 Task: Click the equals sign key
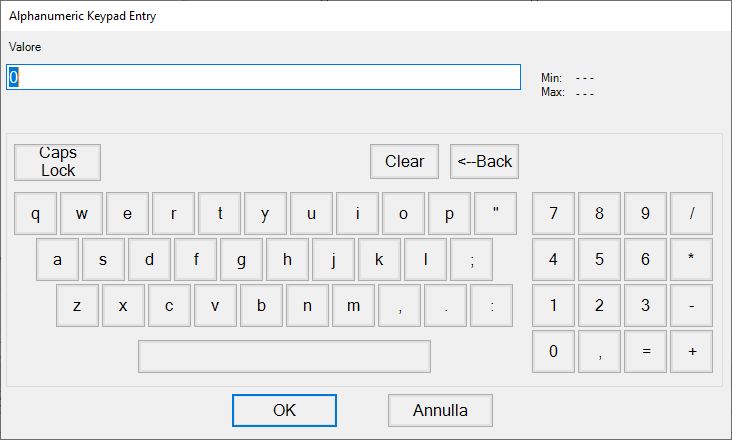click(x=645, y=352)
